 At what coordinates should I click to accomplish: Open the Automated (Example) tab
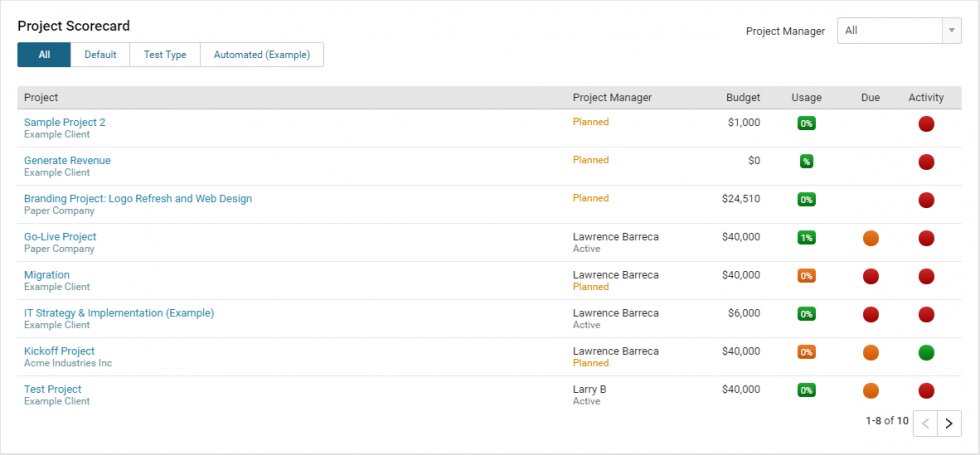pos(262,55)
